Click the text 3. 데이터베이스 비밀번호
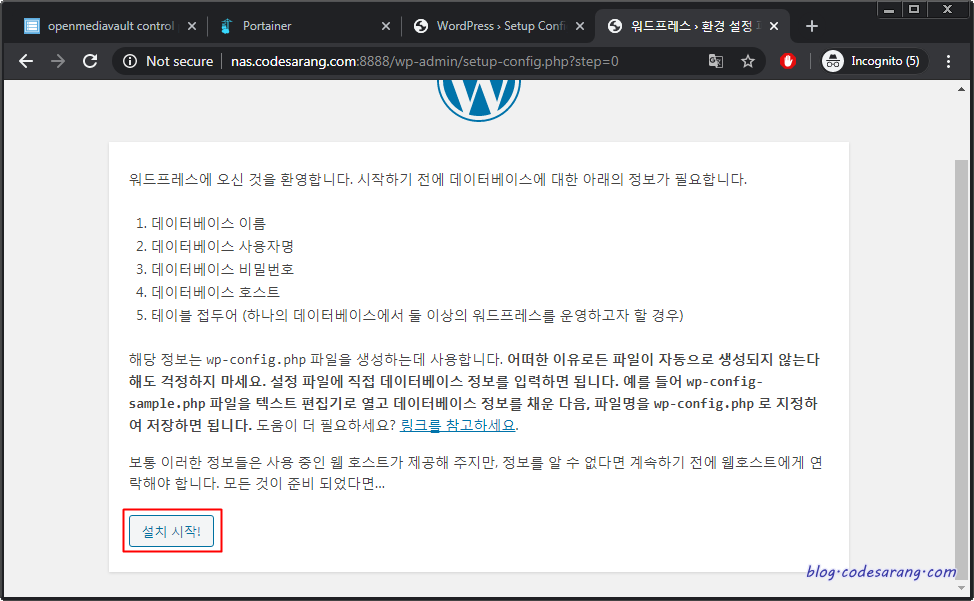Screen dimensions: 974x601 (215, 269)
